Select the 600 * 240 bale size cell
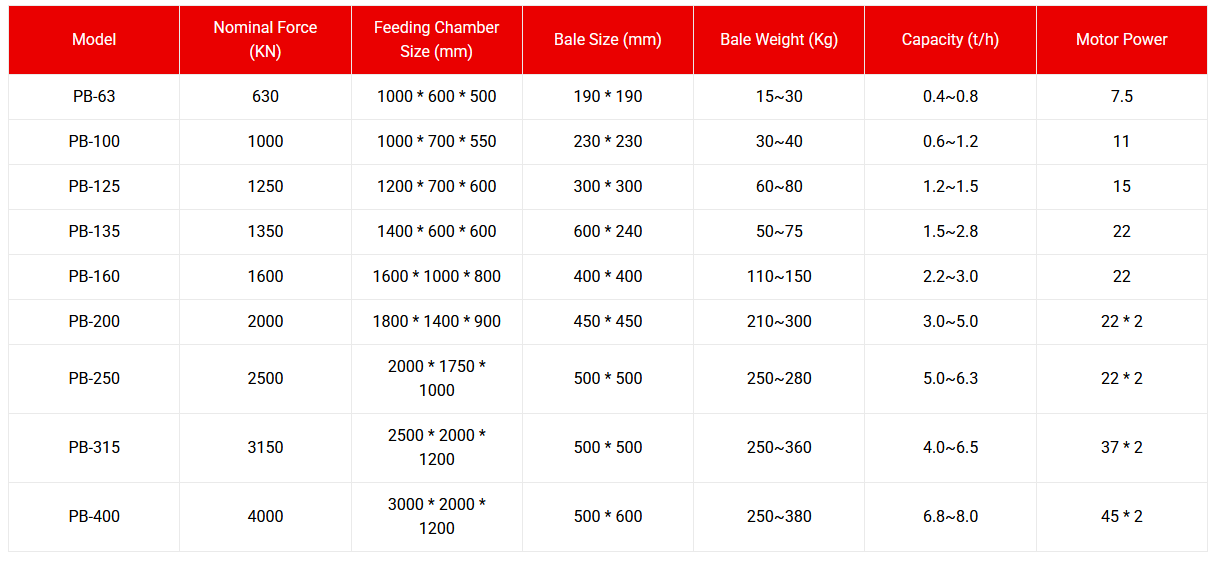 608,232
